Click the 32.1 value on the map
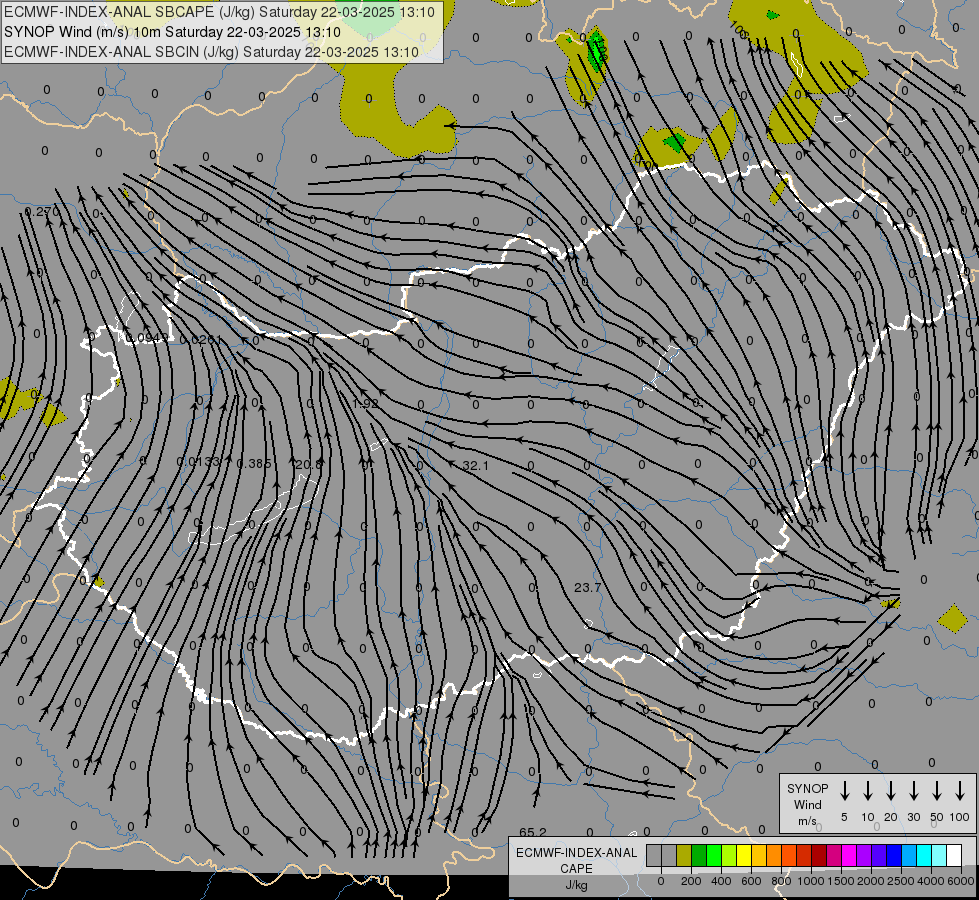Image resolution: width=979 pixels, height=900 pixels. coord(476,465)
